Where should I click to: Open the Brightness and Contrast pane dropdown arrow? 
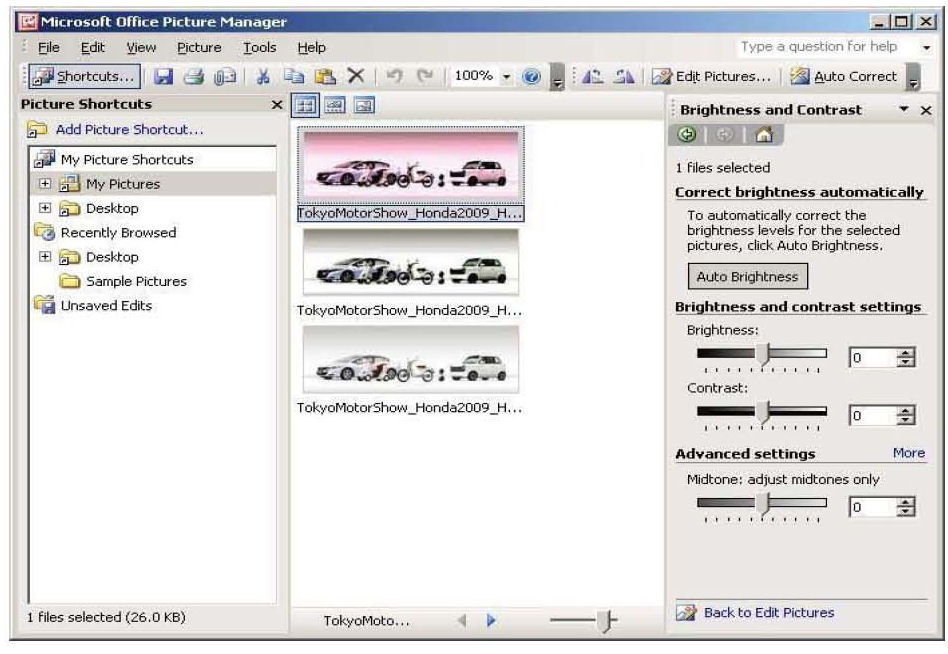click(x=903, y=109)
